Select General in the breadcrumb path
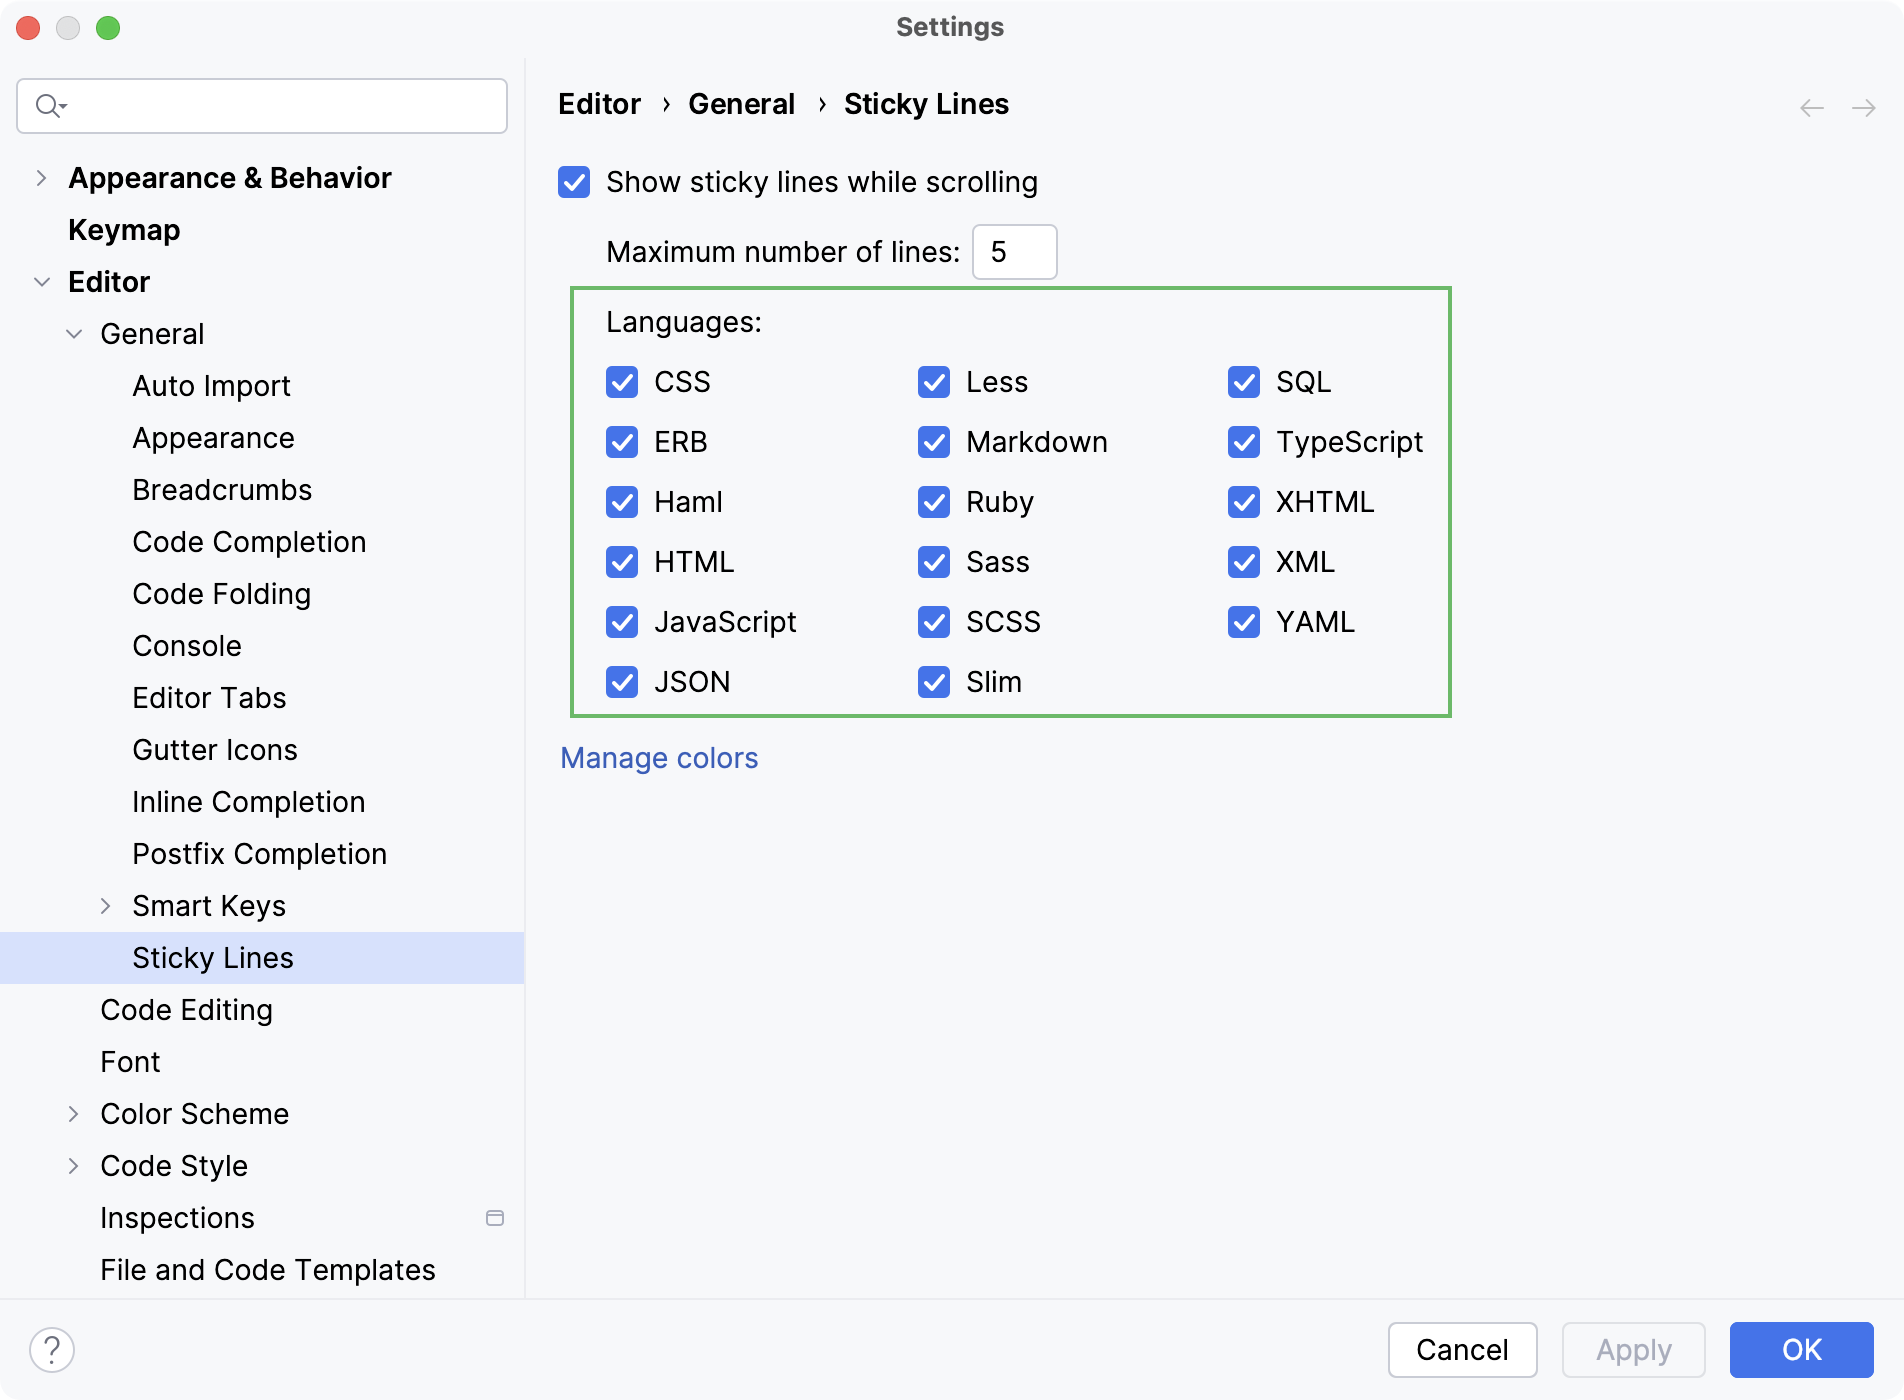Screen dimensions: 1904x1400 click(742, 103)
